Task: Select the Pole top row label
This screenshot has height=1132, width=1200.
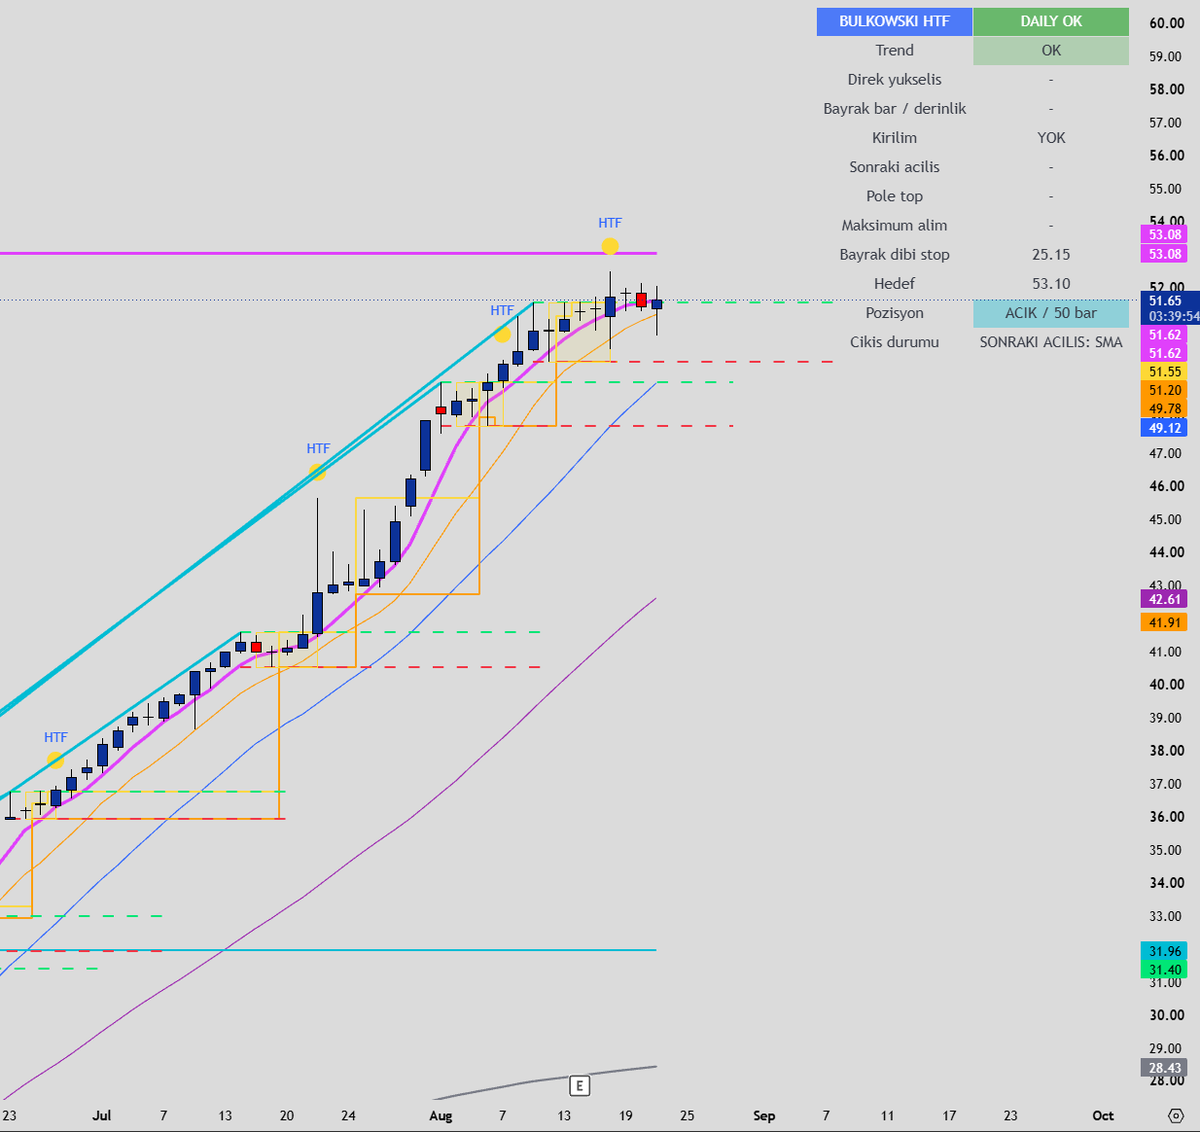Action: point(894,196)
